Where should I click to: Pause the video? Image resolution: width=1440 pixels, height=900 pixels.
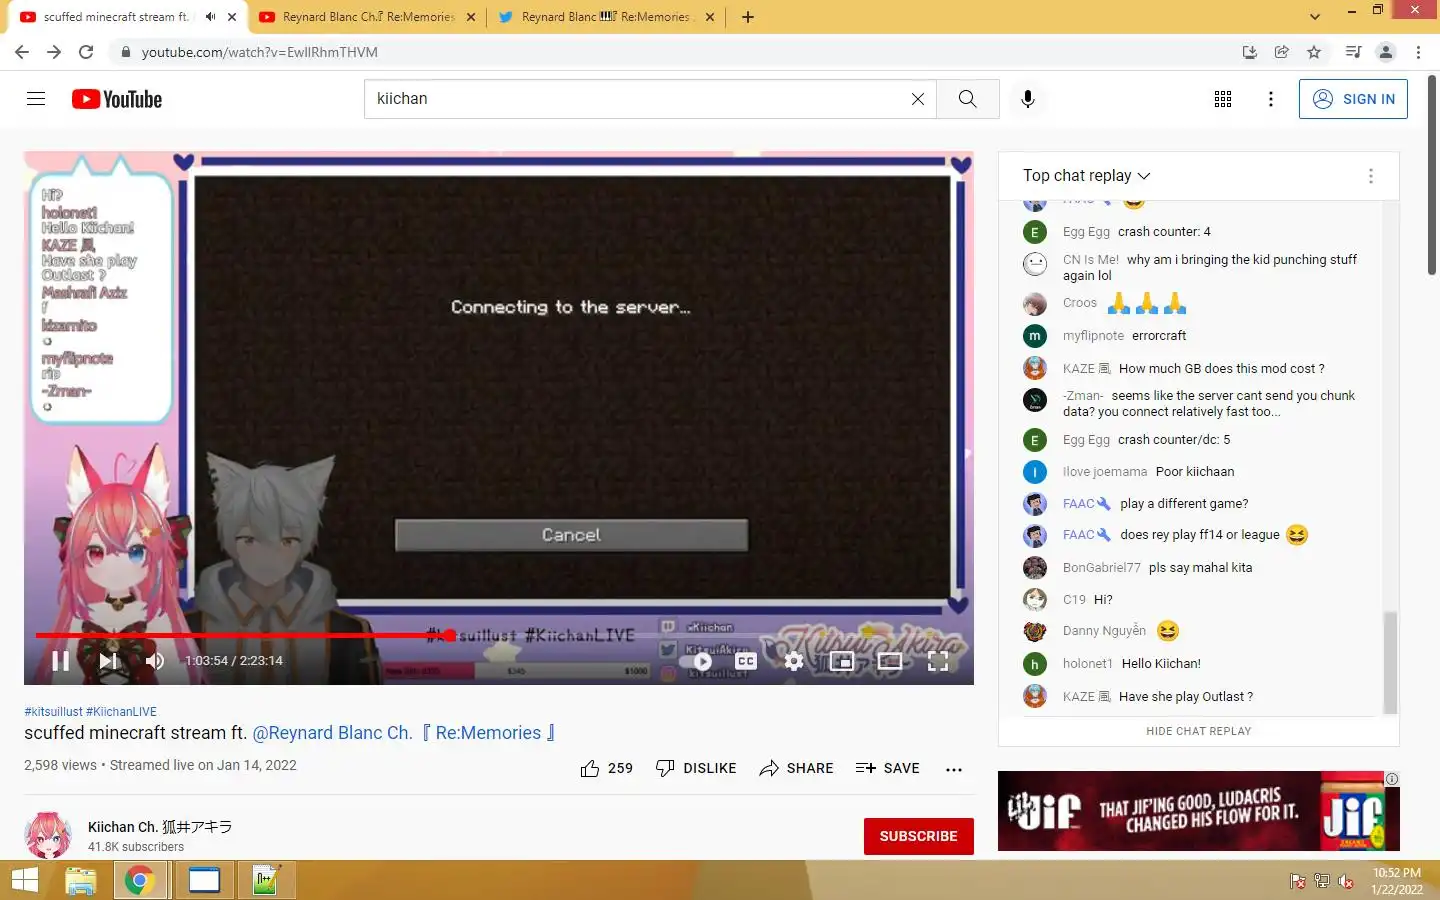click(61, 661)
